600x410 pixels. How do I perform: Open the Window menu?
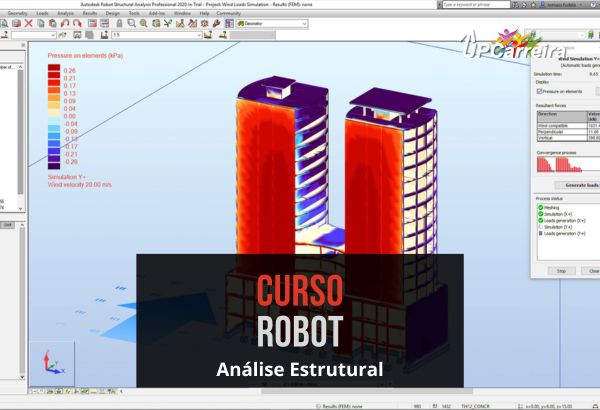(182, 13)
